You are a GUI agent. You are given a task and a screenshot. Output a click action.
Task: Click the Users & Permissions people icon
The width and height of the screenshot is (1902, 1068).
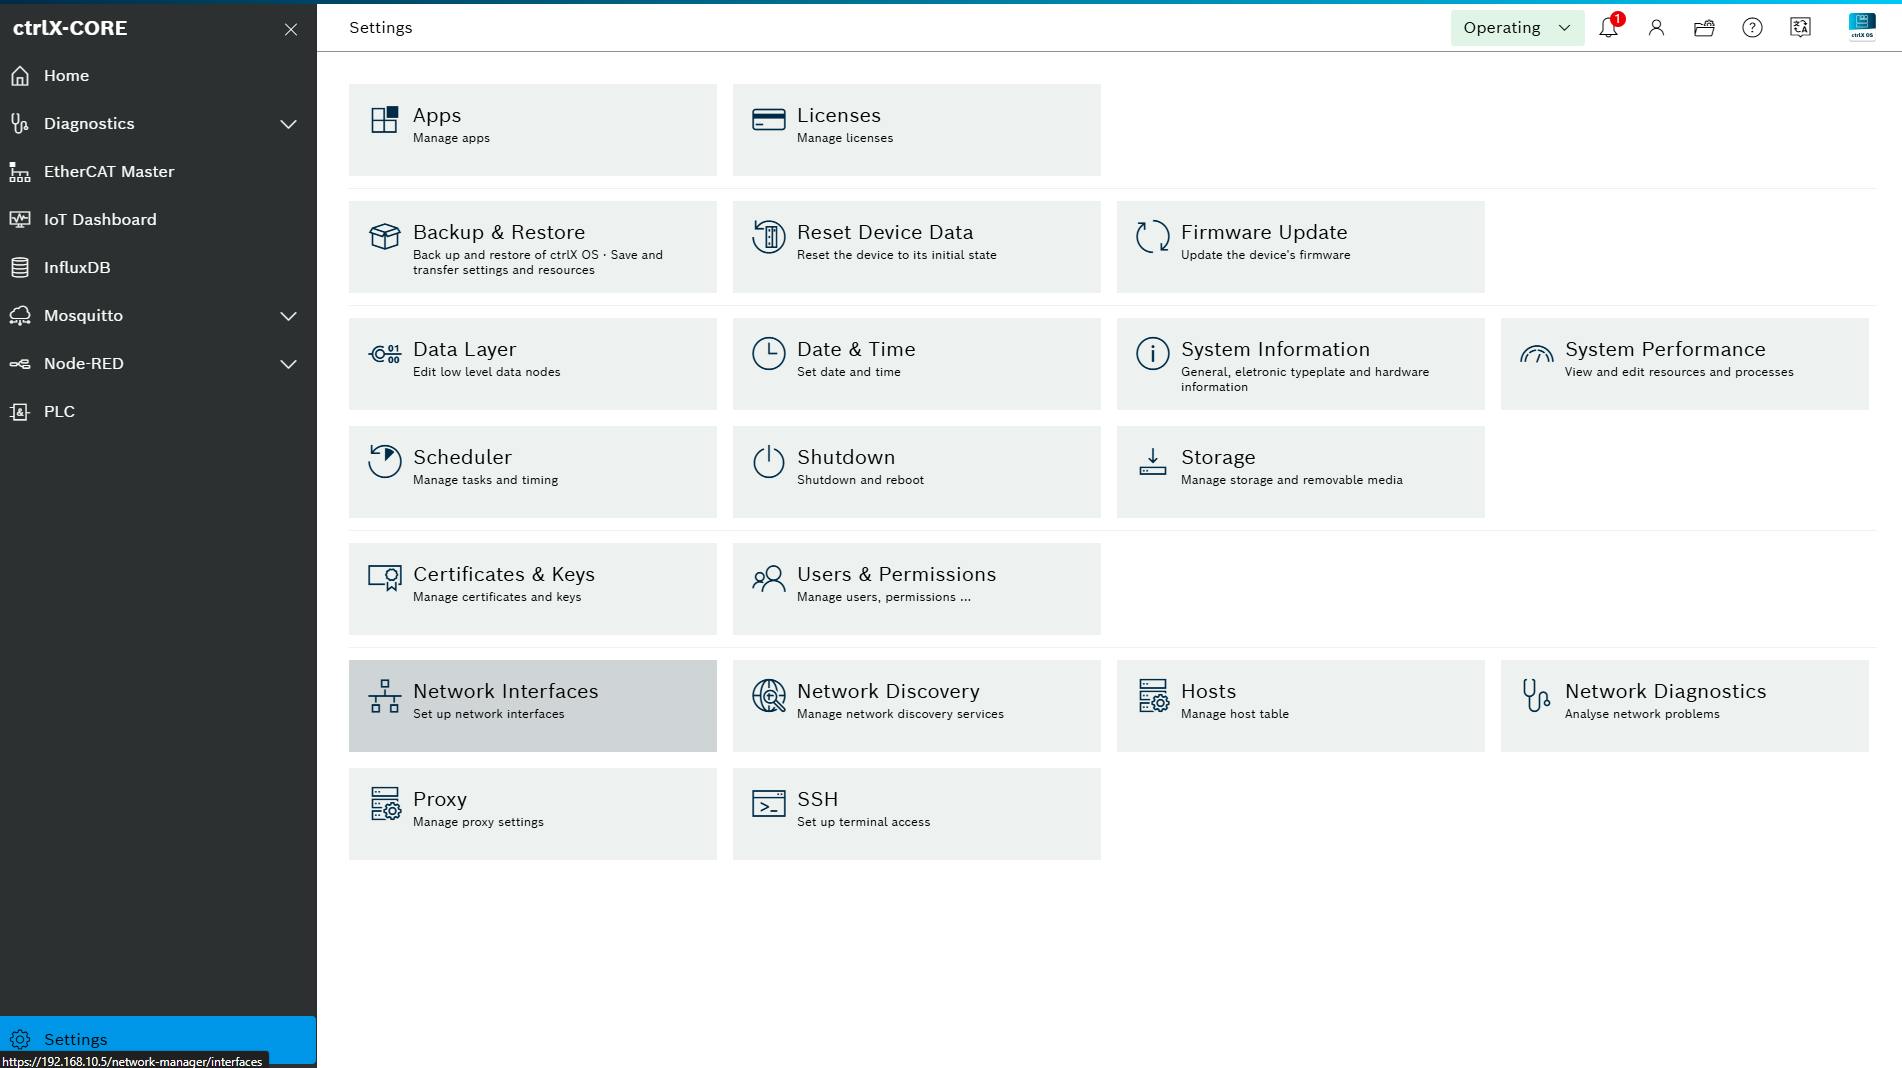769,579
